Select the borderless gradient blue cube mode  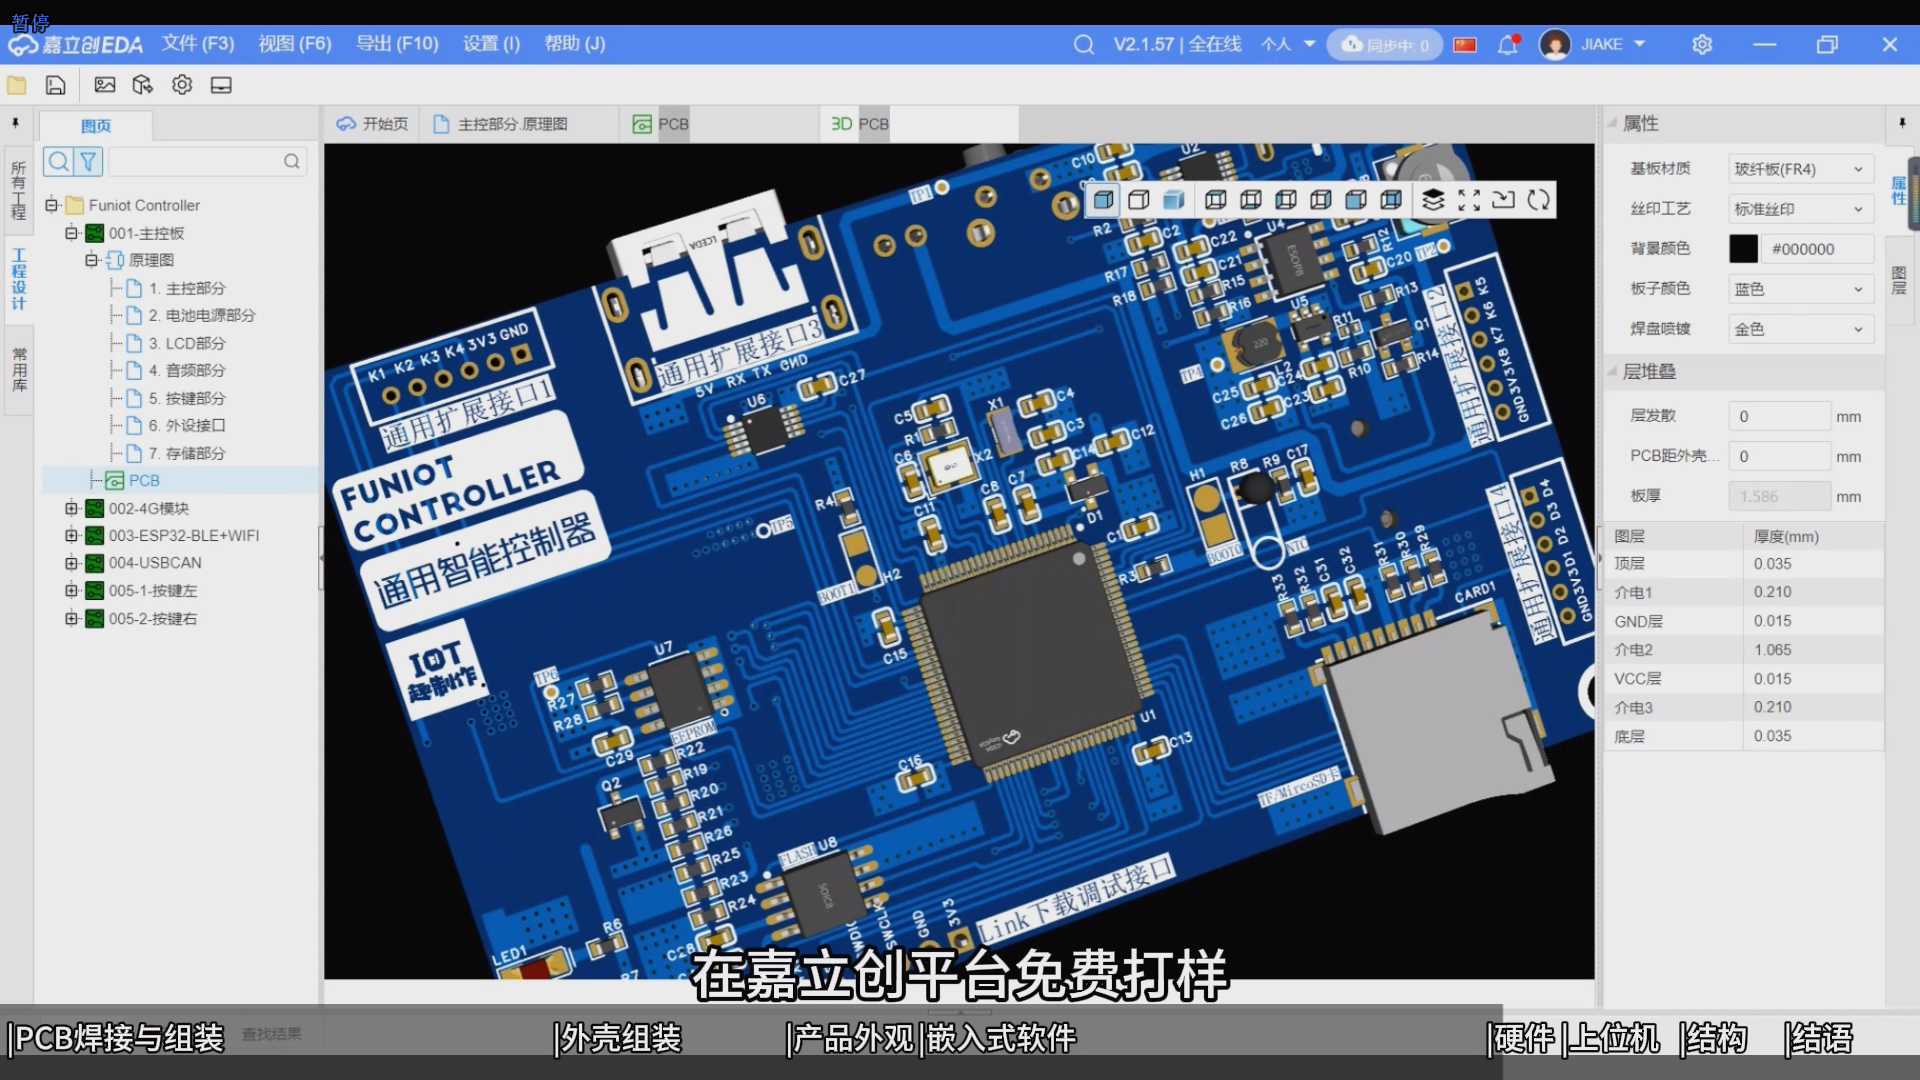(1174, 200)
